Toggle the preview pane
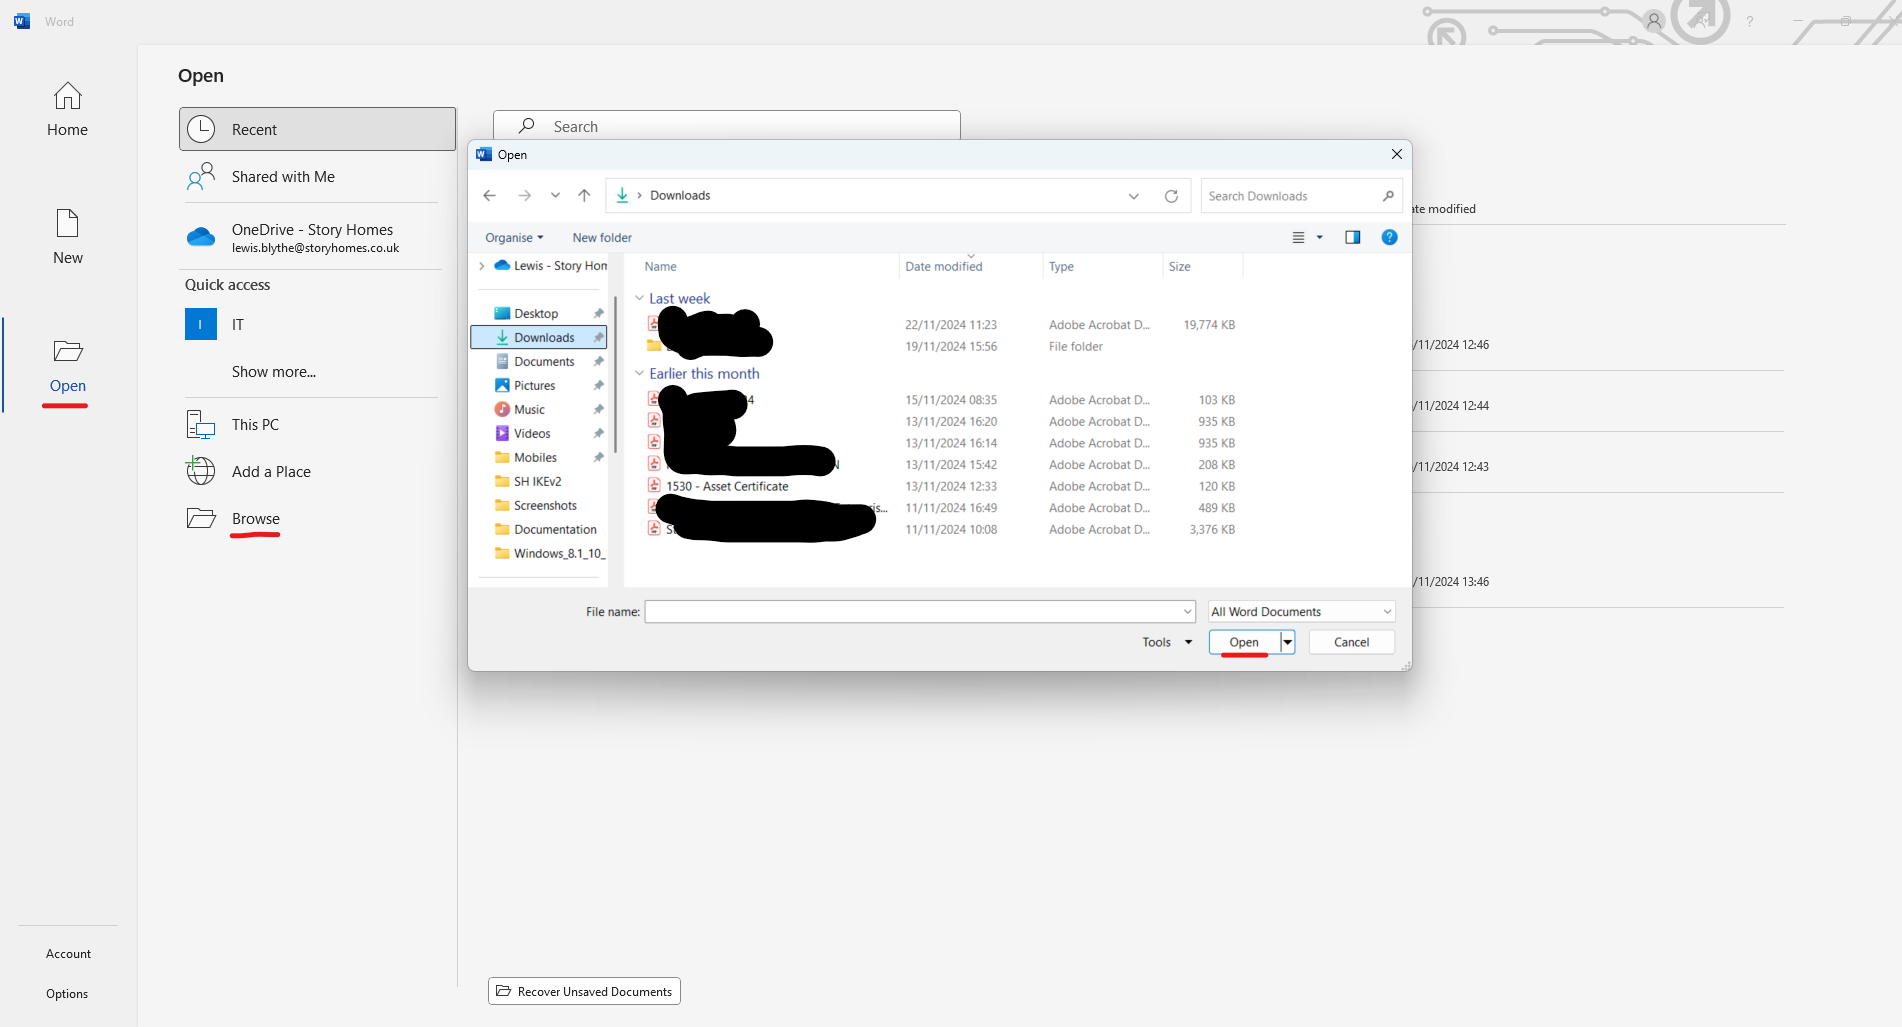The width and height of the screenshot is (1902, 1027). coord(1352,238)
